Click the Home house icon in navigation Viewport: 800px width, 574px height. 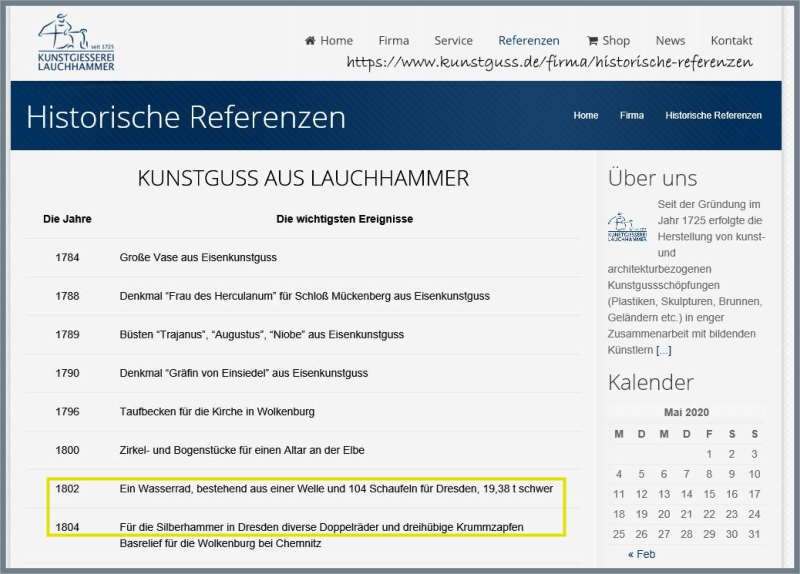click(x=310, y=41)
